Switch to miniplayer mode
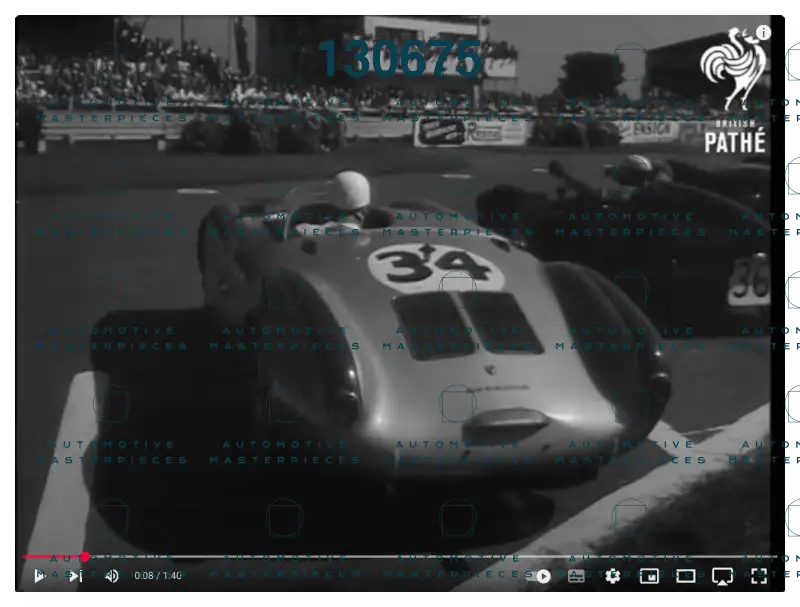The width and height of the screenshot is (800, 607). (649, 576)
